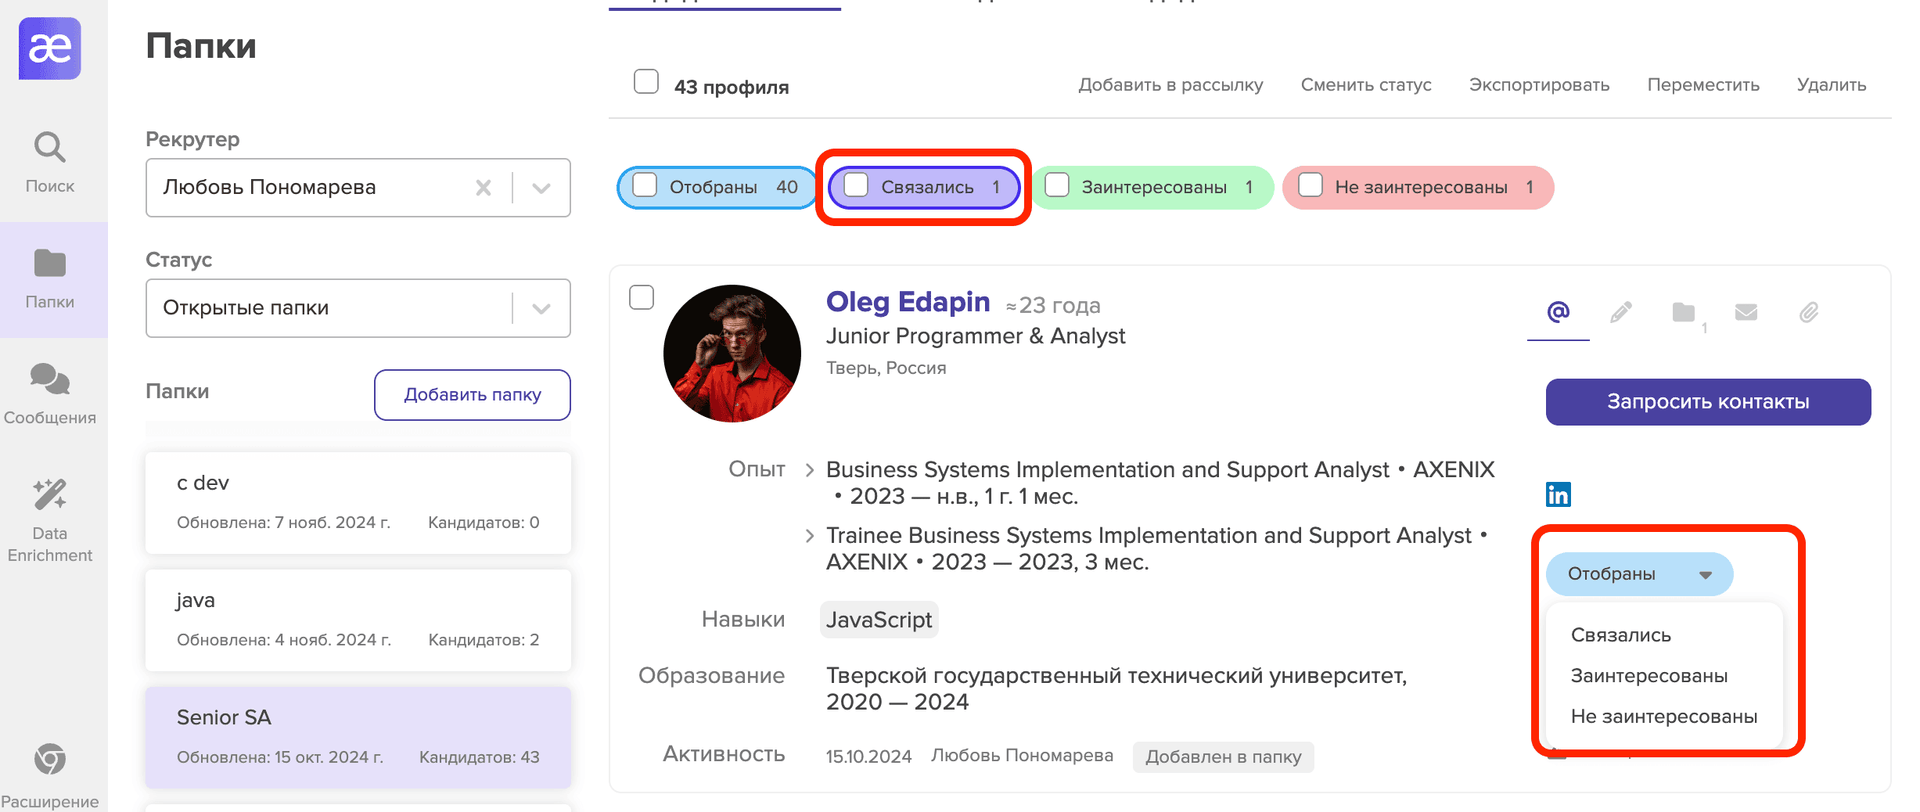The height and width of the screenshot is (812, 1920).
Task: Toggle the Связались status filter checkbox
Action: [x=857, y=186]
